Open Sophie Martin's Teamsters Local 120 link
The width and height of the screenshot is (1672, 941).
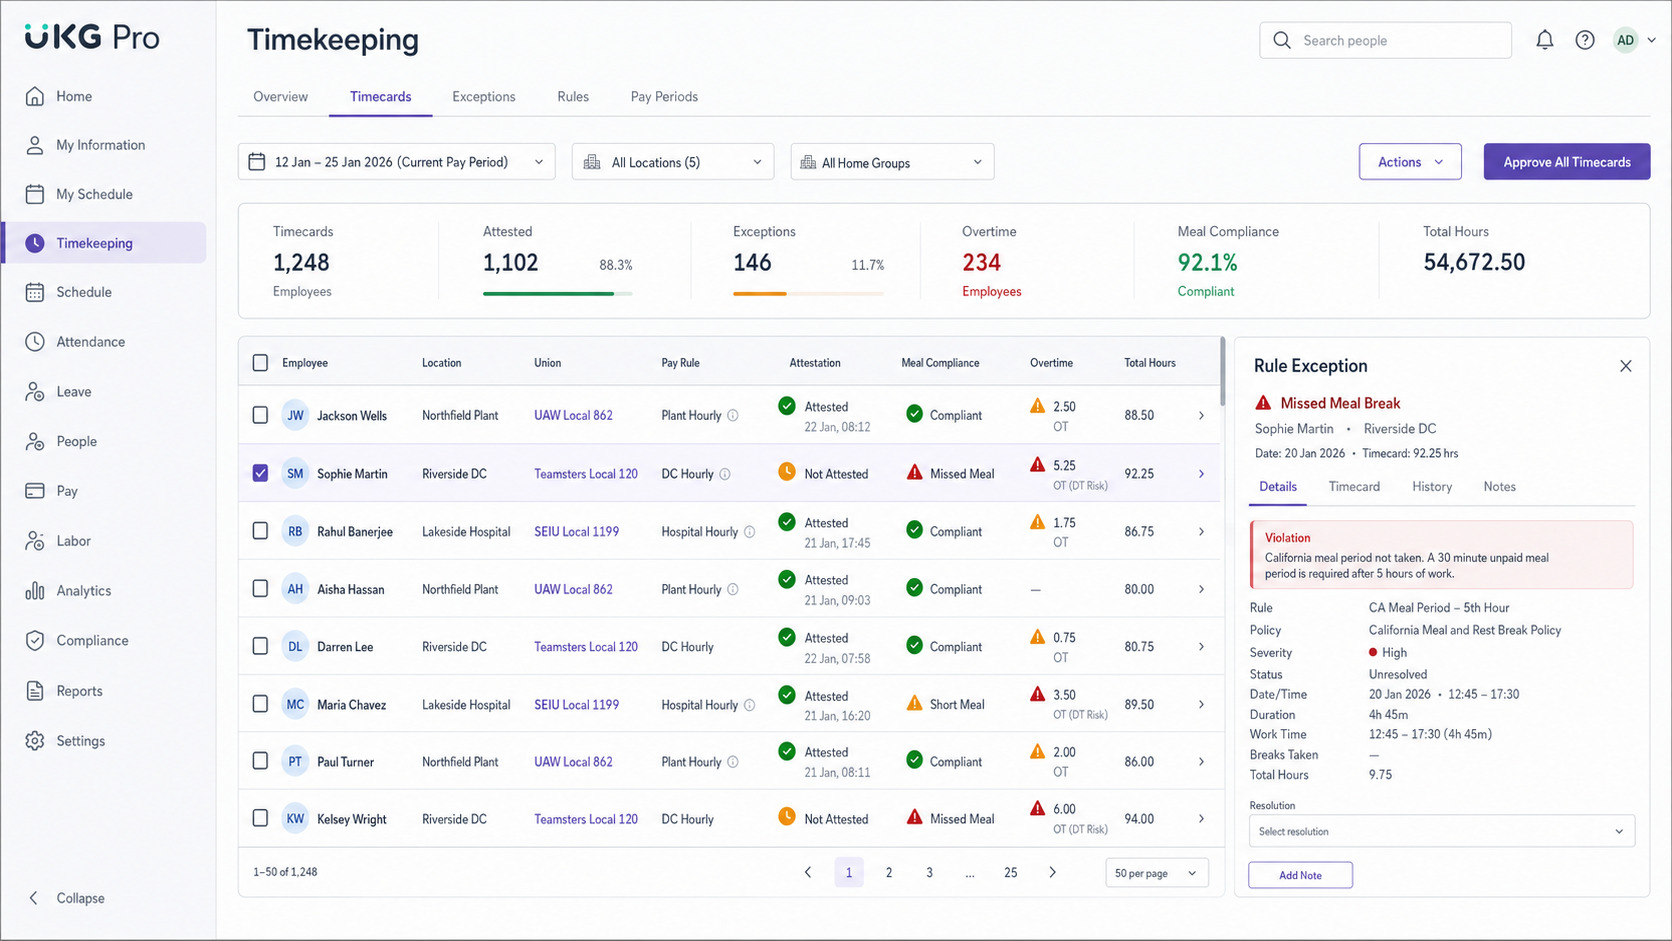(586, 474)
